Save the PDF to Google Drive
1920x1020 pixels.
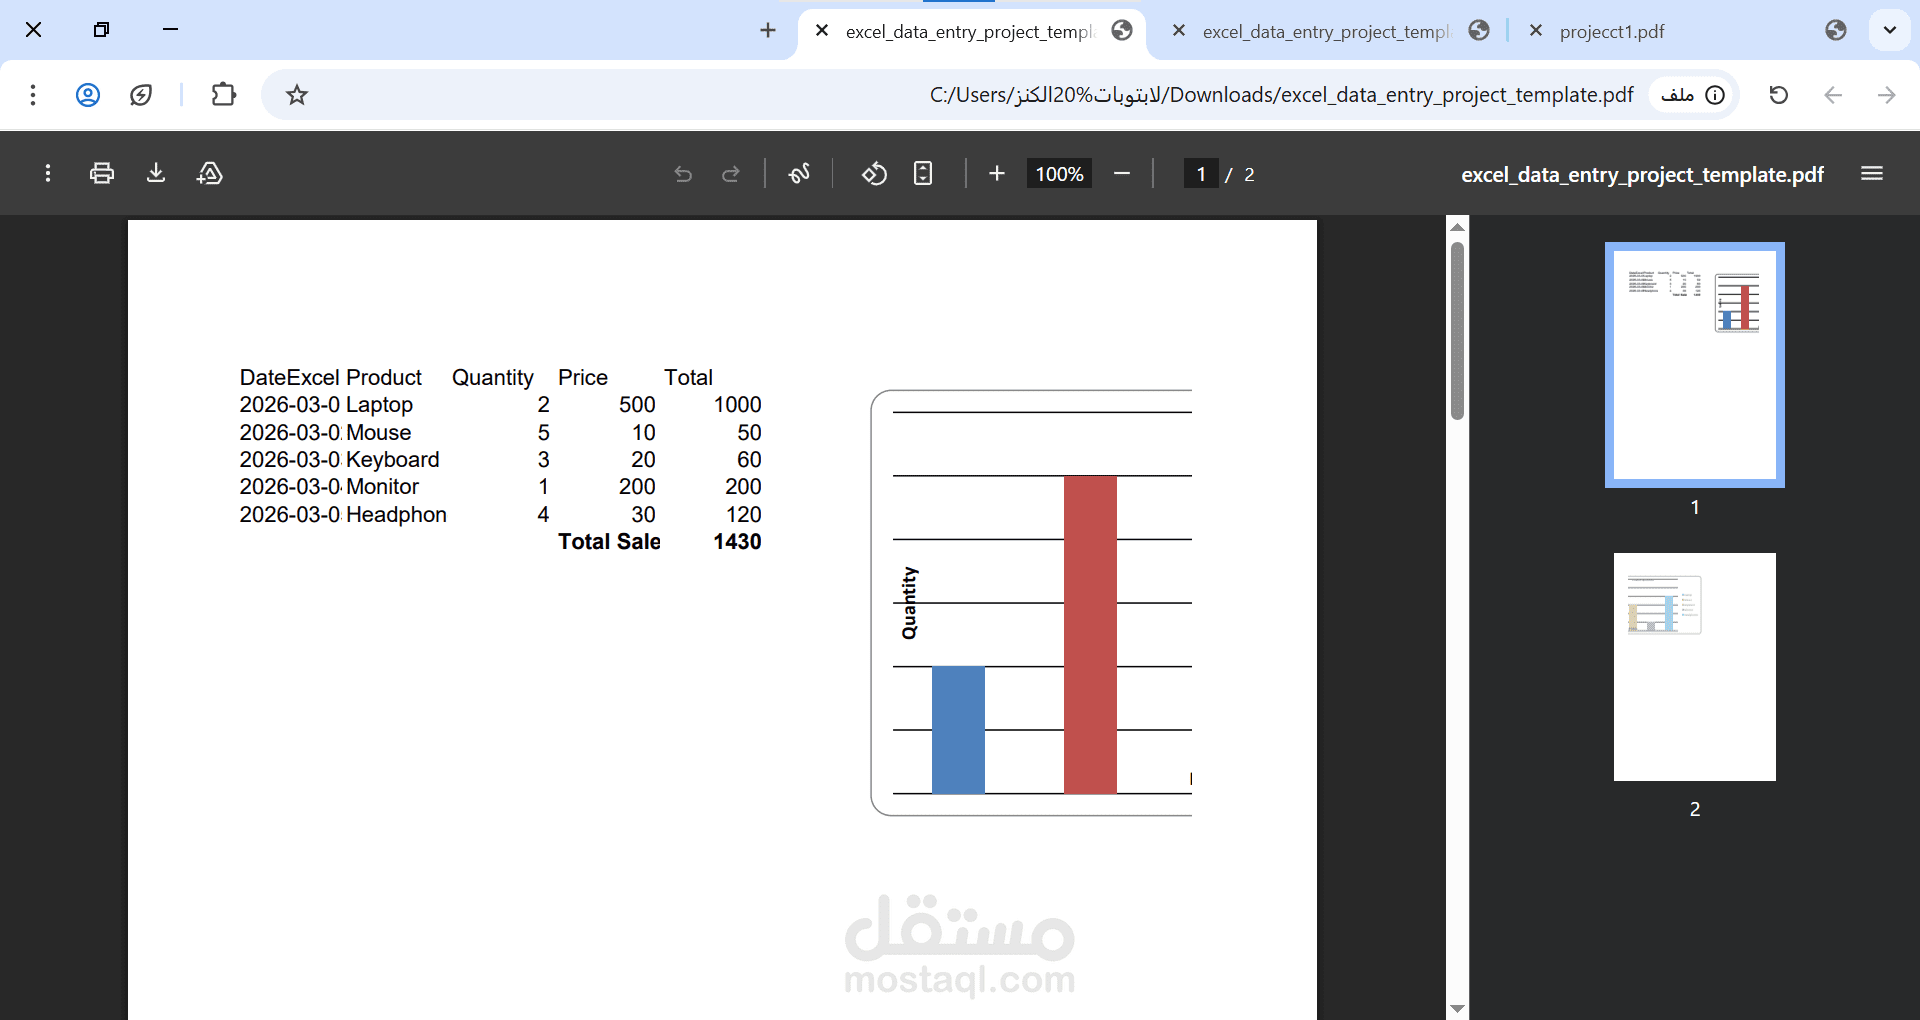click(210, 173)
